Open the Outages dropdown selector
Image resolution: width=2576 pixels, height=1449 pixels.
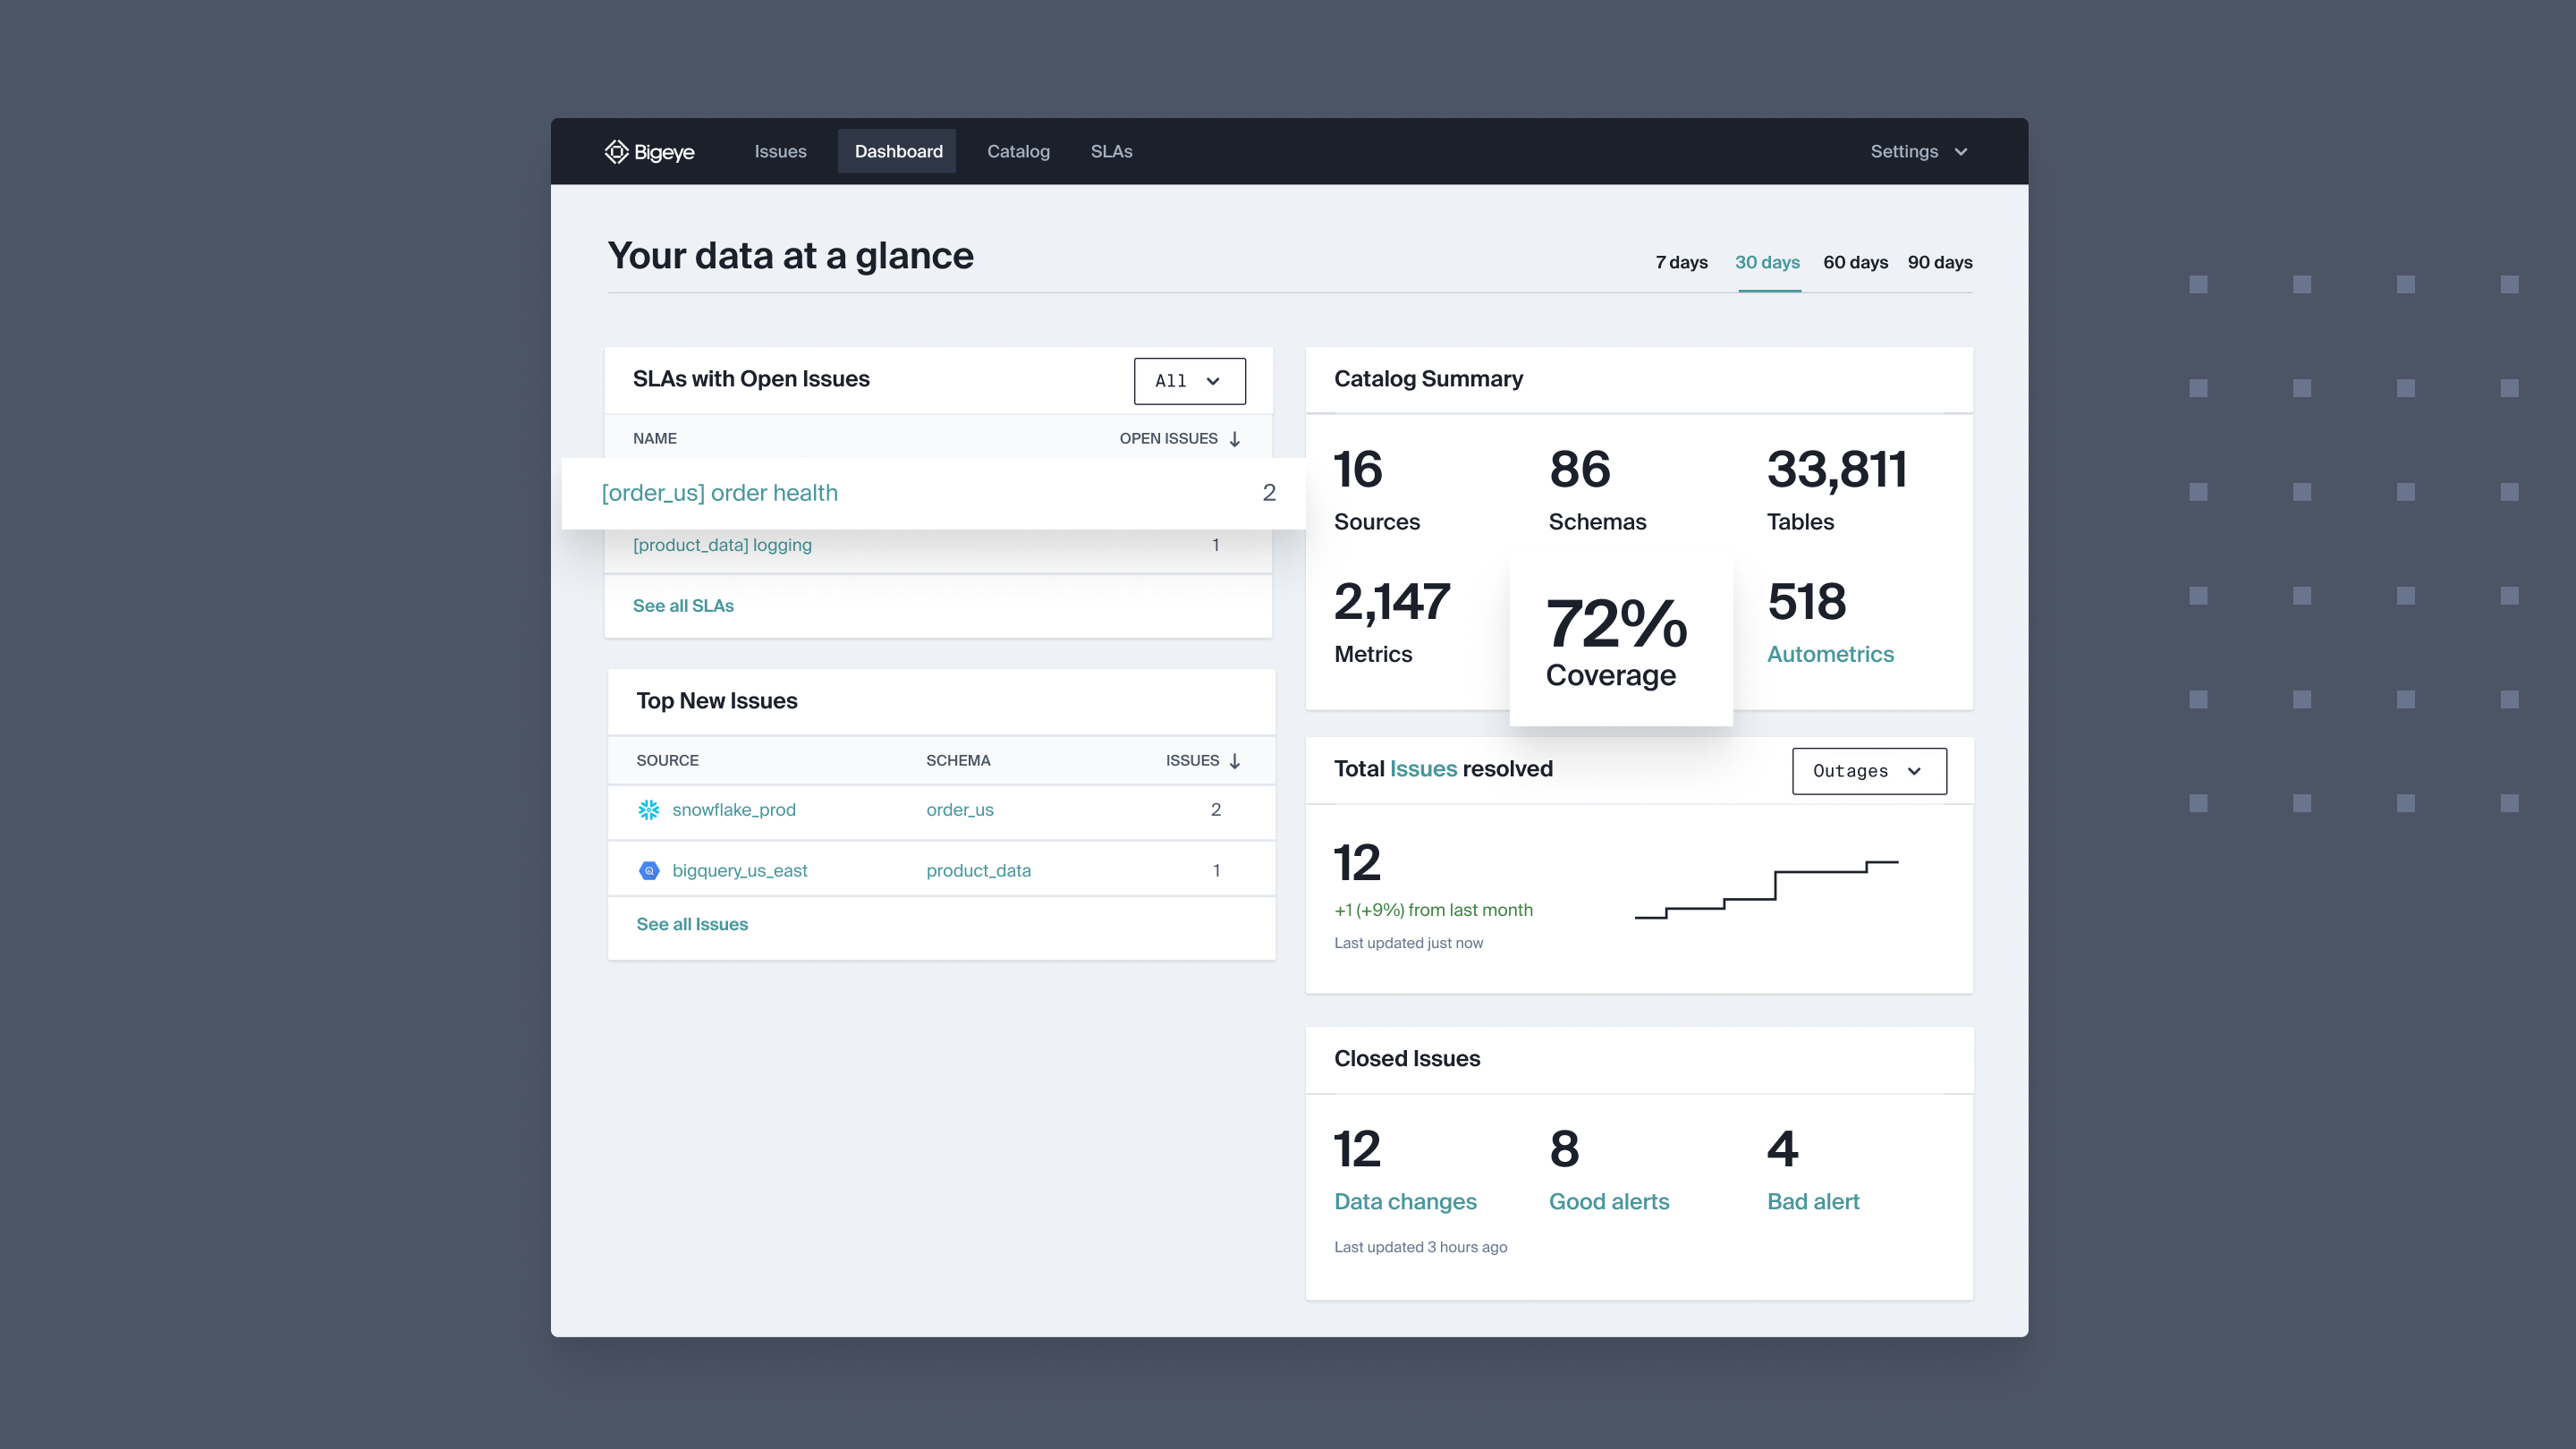1868,771
